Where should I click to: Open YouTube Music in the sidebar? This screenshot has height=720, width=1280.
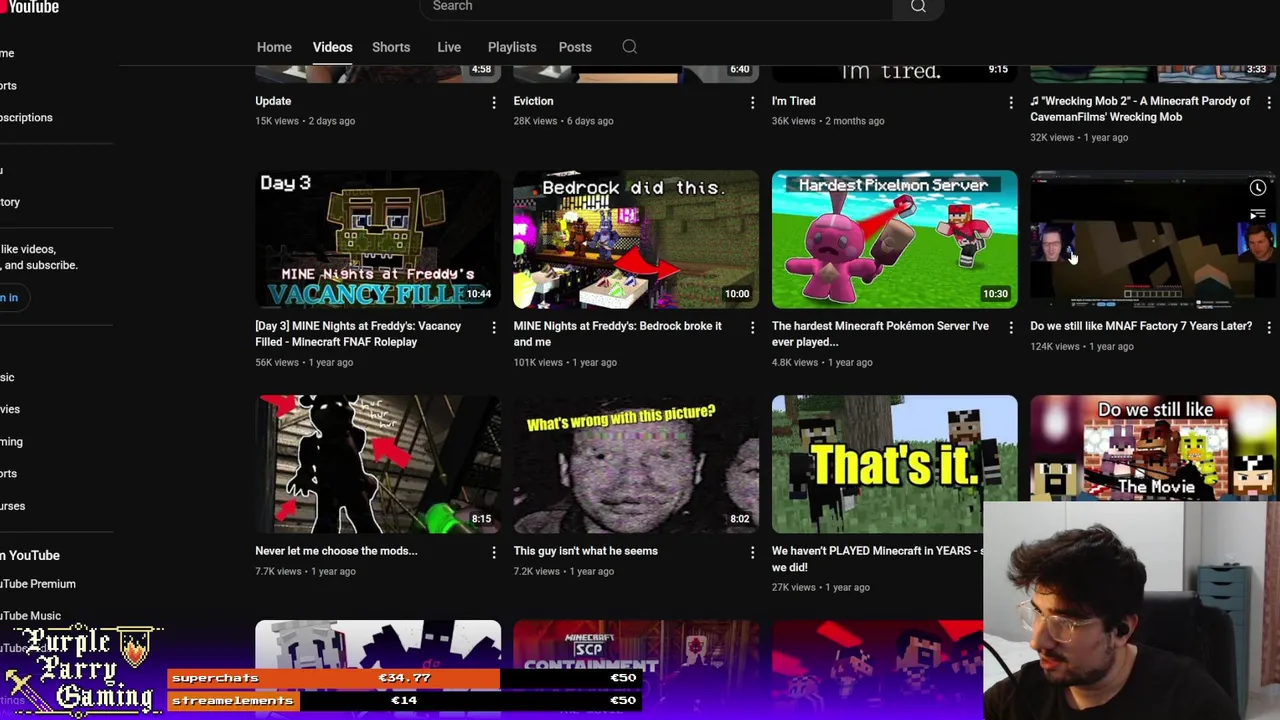(x=30, y=616)
